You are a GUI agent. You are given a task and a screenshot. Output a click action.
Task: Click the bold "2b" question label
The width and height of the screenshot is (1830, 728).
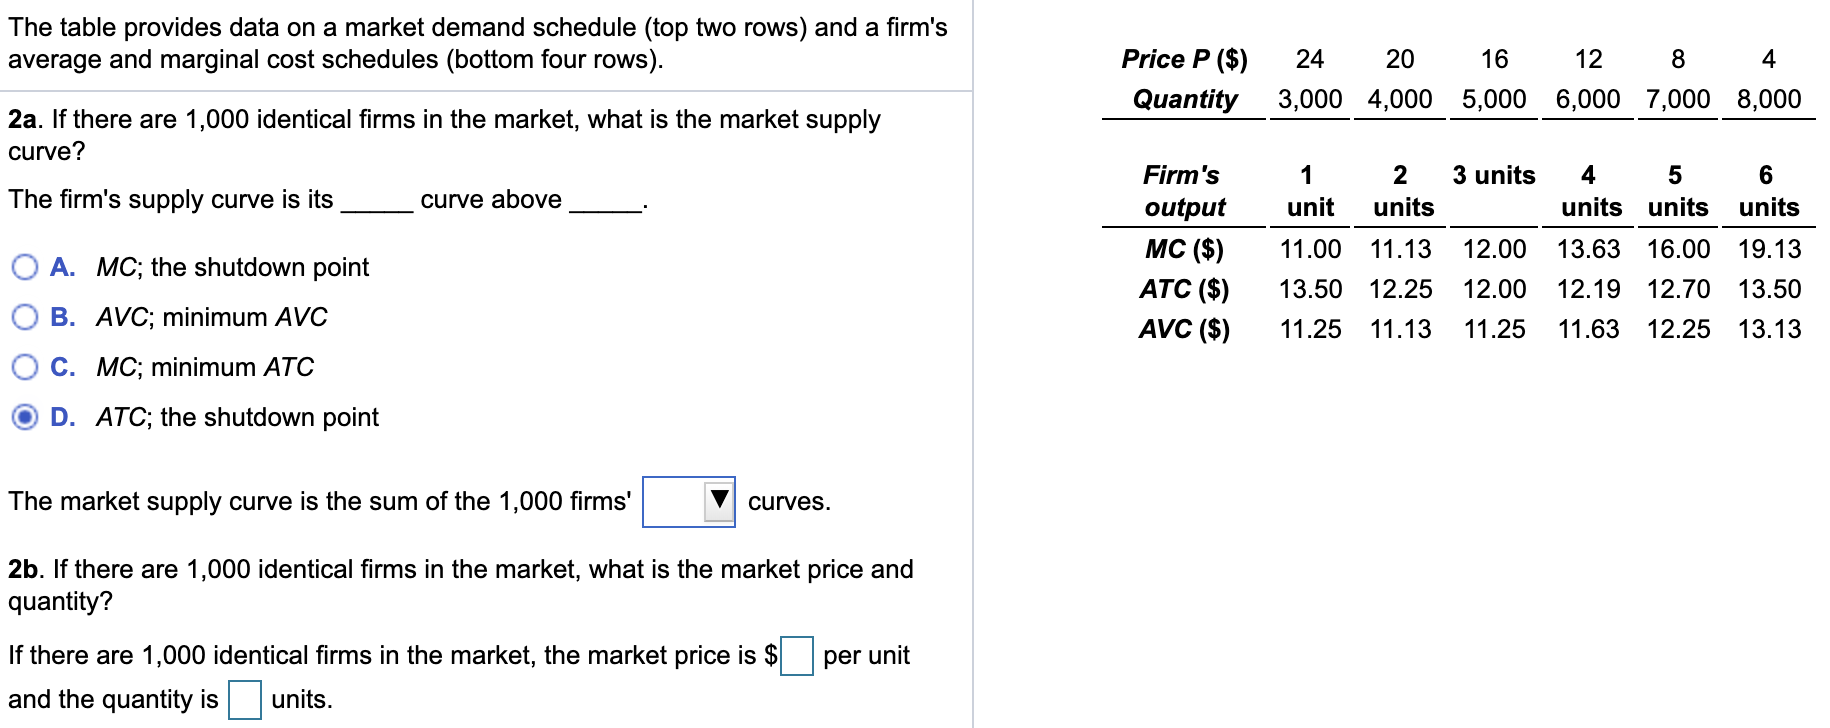[24, 569]
